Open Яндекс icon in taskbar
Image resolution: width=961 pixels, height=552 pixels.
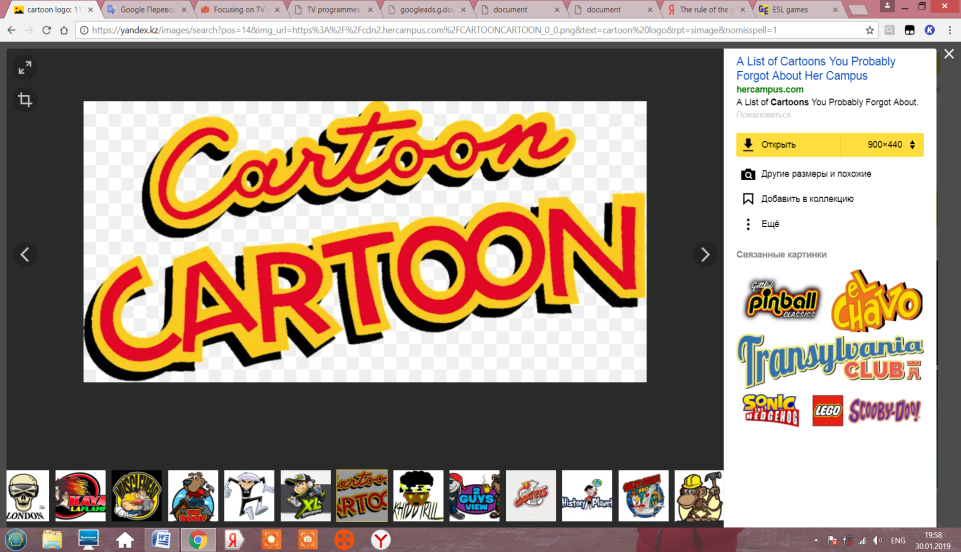click(x=234, y=540)
